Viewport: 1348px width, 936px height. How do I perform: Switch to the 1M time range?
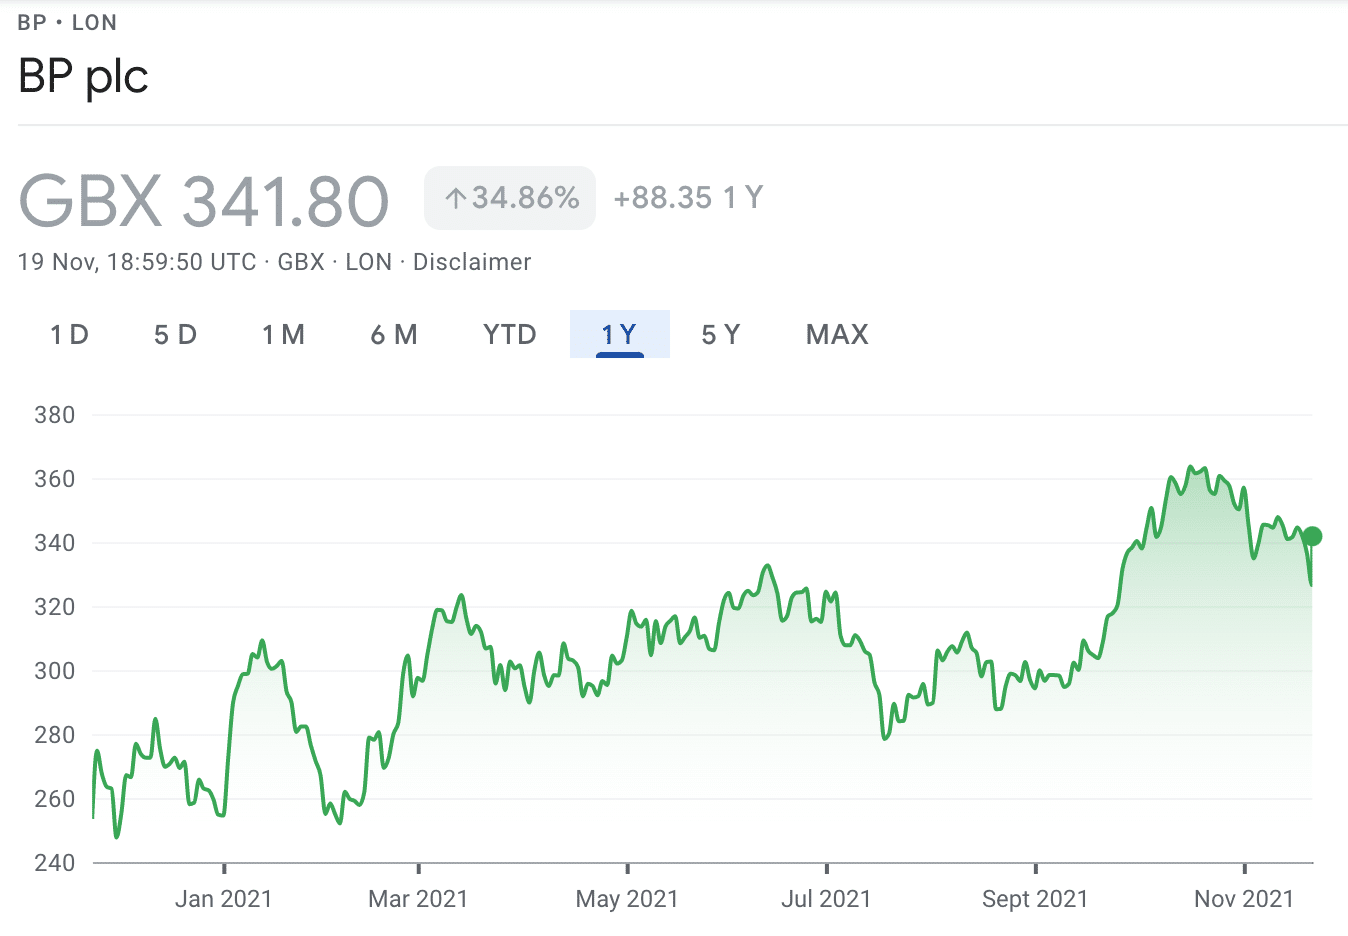tap(283, 335)
